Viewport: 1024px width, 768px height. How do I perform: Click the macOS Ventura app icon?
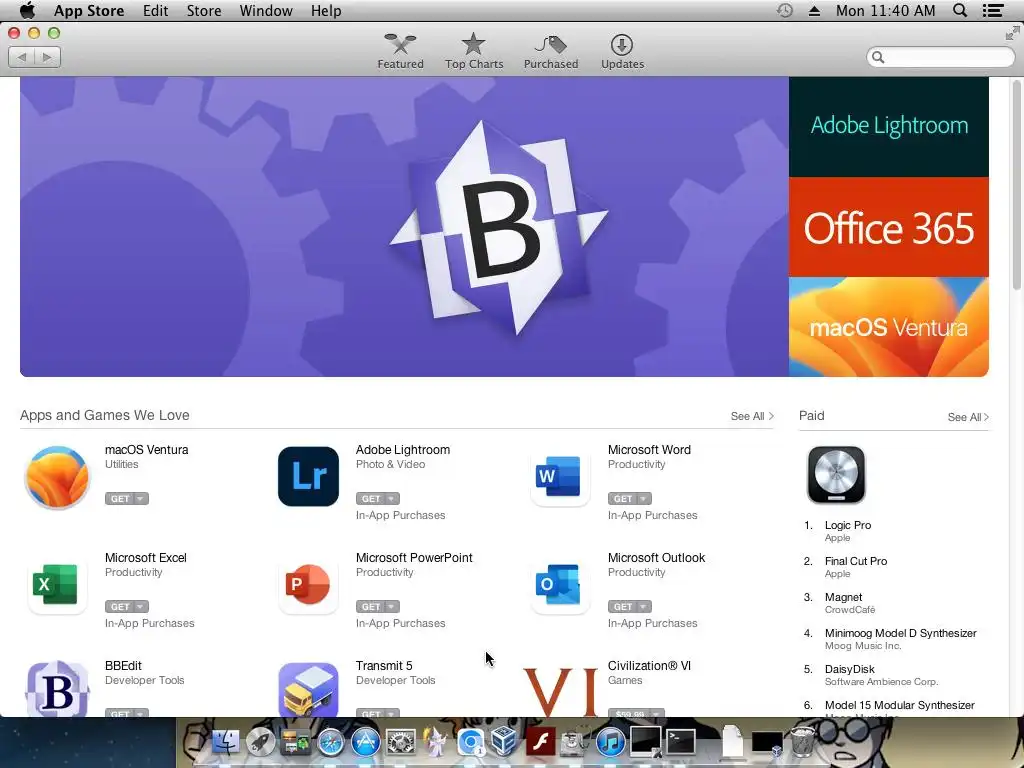pos(57,477)
